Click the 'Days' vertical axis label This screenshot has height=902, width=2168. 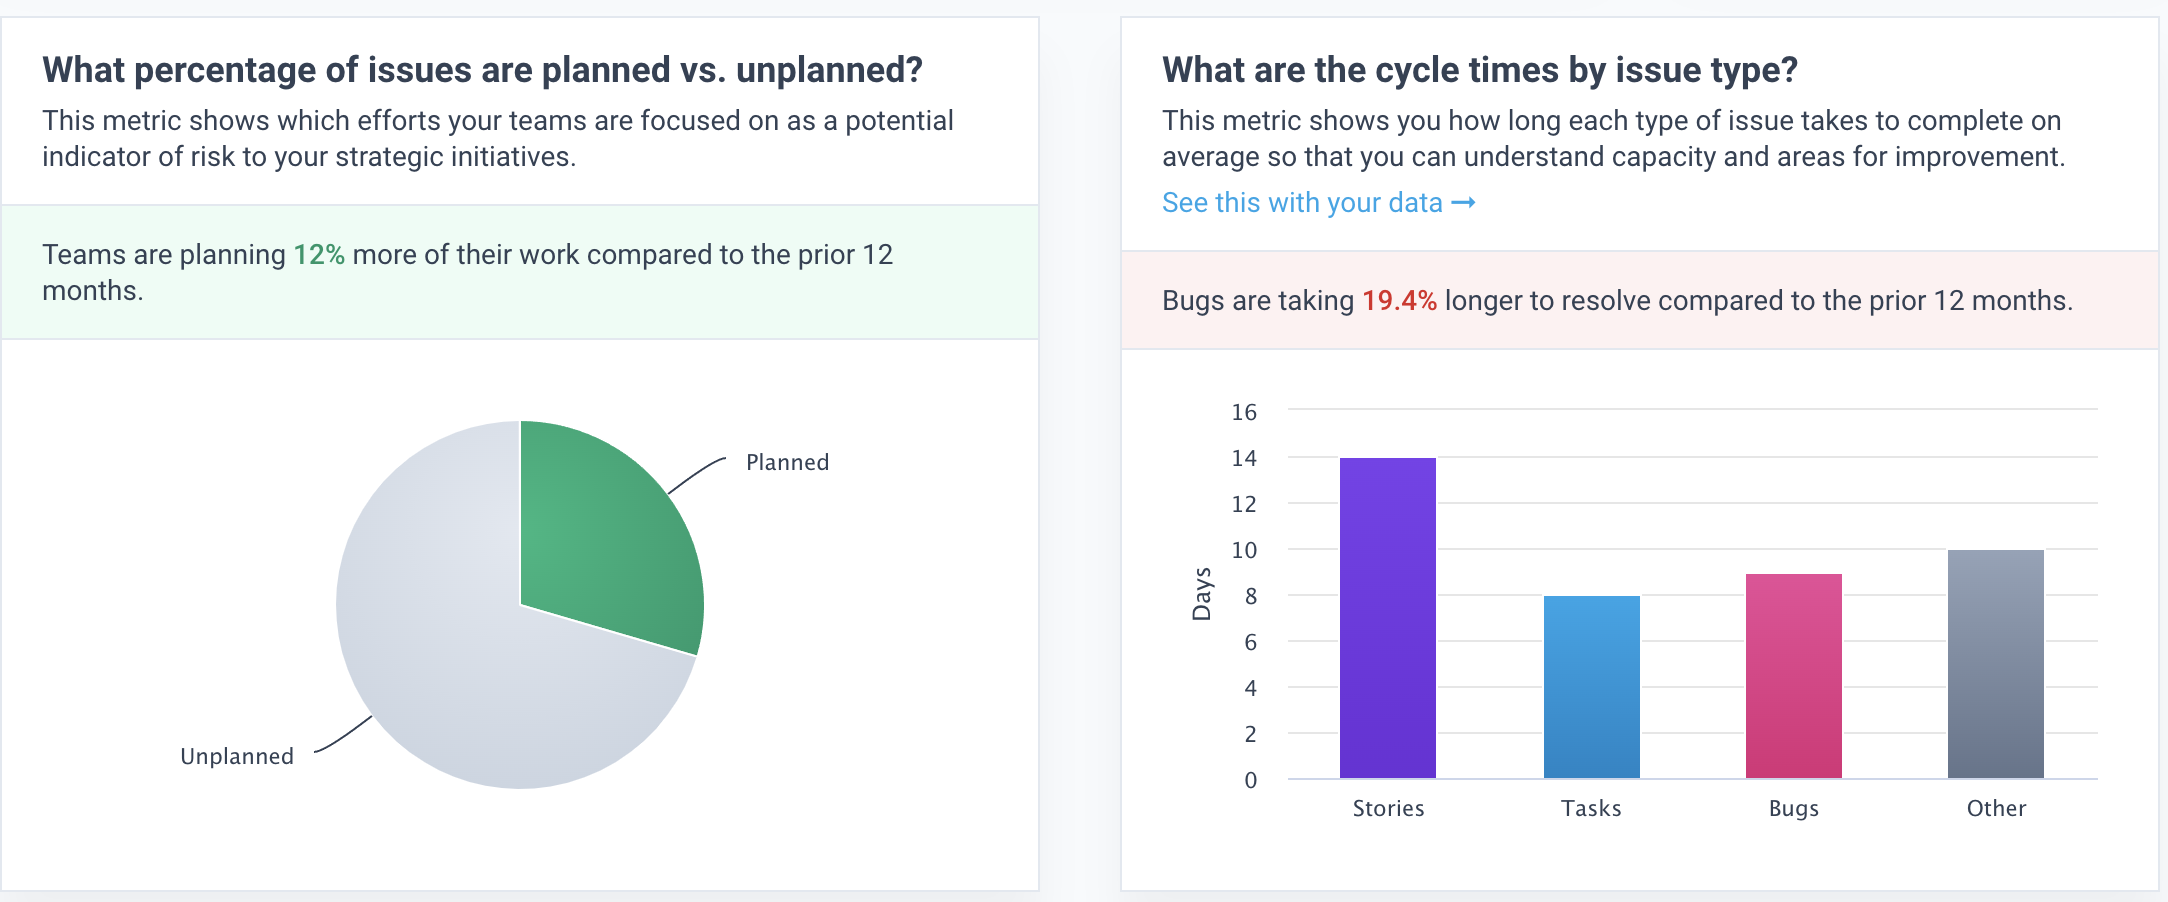1203,596
